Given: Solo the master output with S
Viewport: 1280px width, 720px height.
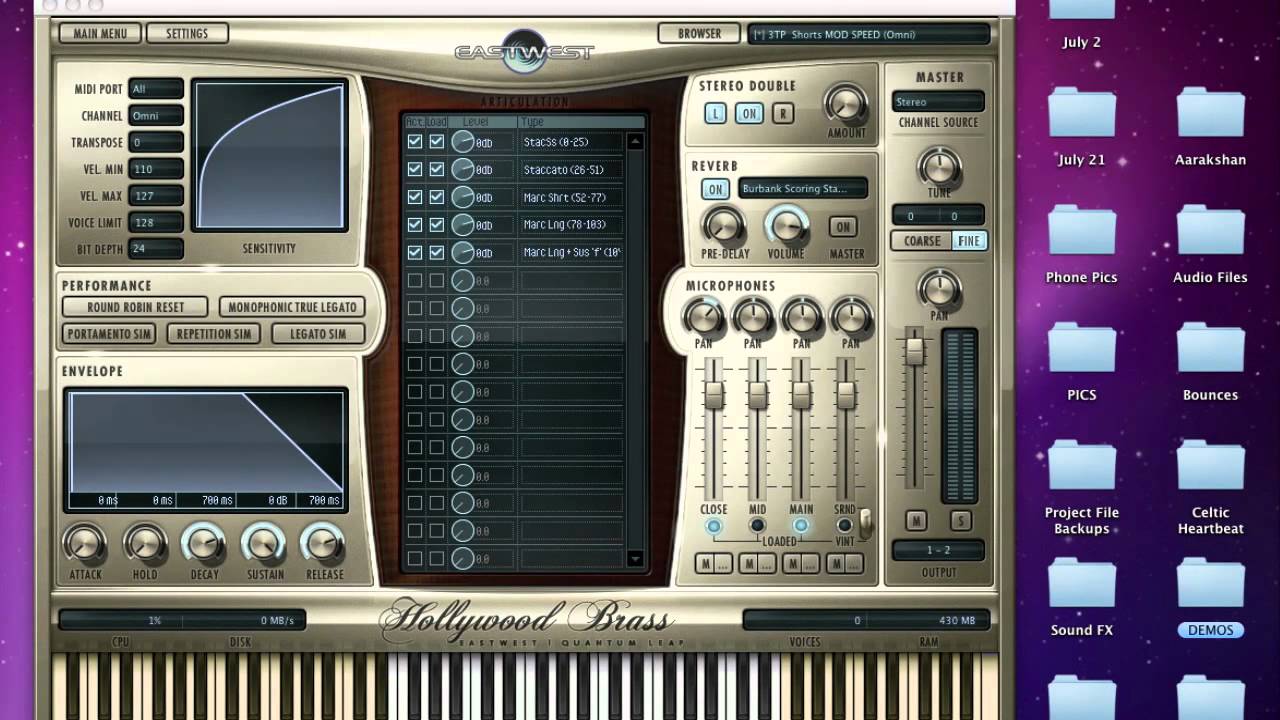Looking at the screenshot, I should [x=961, y=521].
